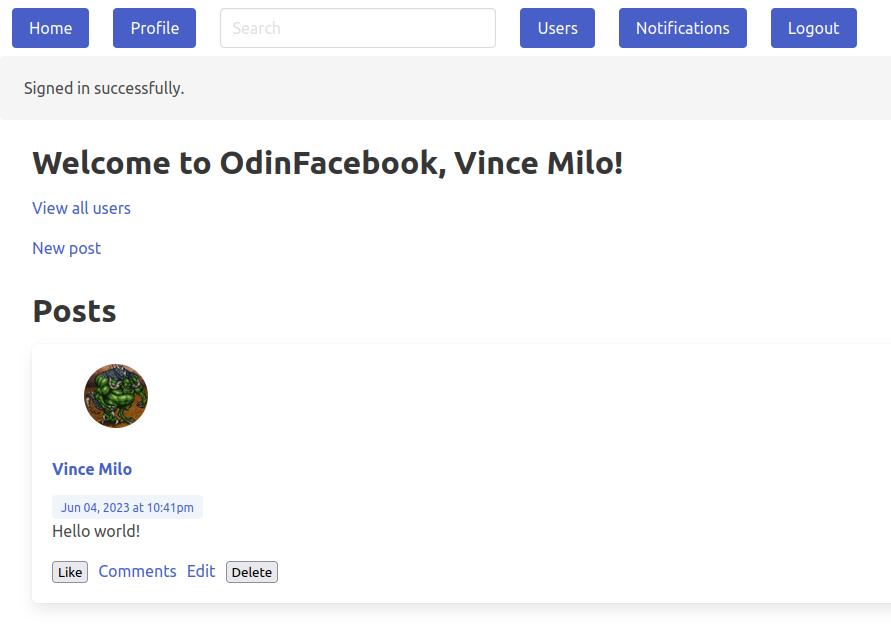This screenshot has height=637, width=891.
Task: Click Vince Milo's round avatar image
Action: pyautogui.click(x=116, y=396)
